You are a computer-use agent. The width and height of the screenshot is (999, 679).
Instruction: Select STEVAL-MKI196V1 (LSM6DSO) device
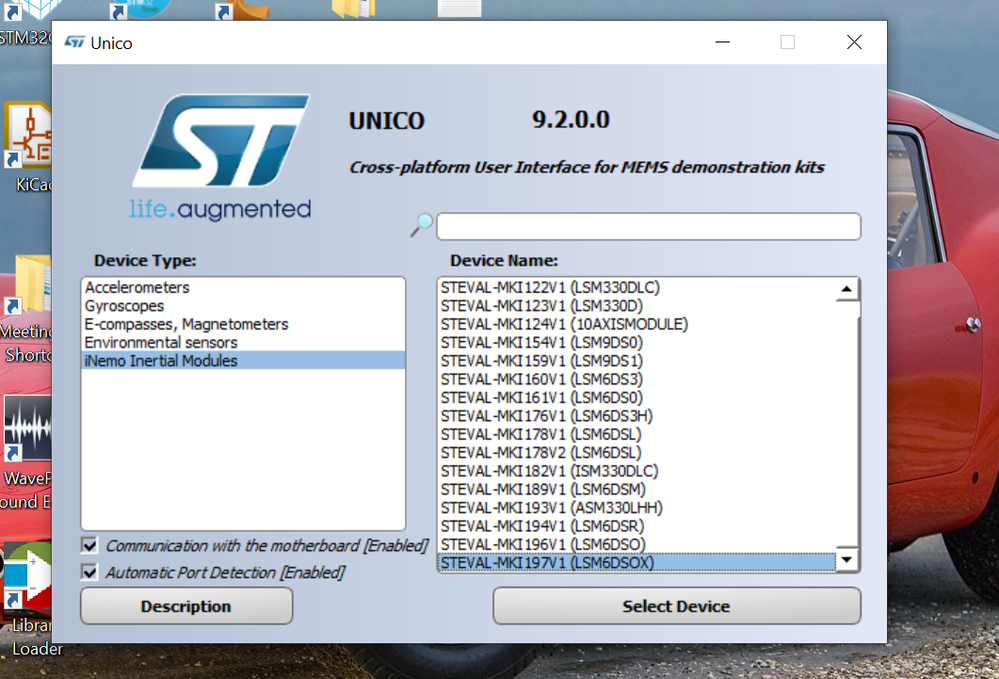(x=636, y=545)
